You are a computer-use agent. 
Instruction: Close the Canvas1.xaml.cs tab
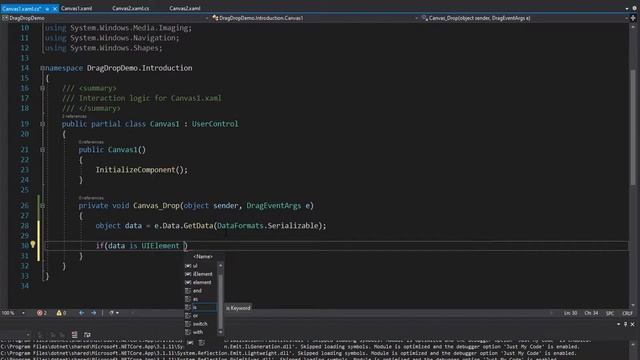coord(55,9)
